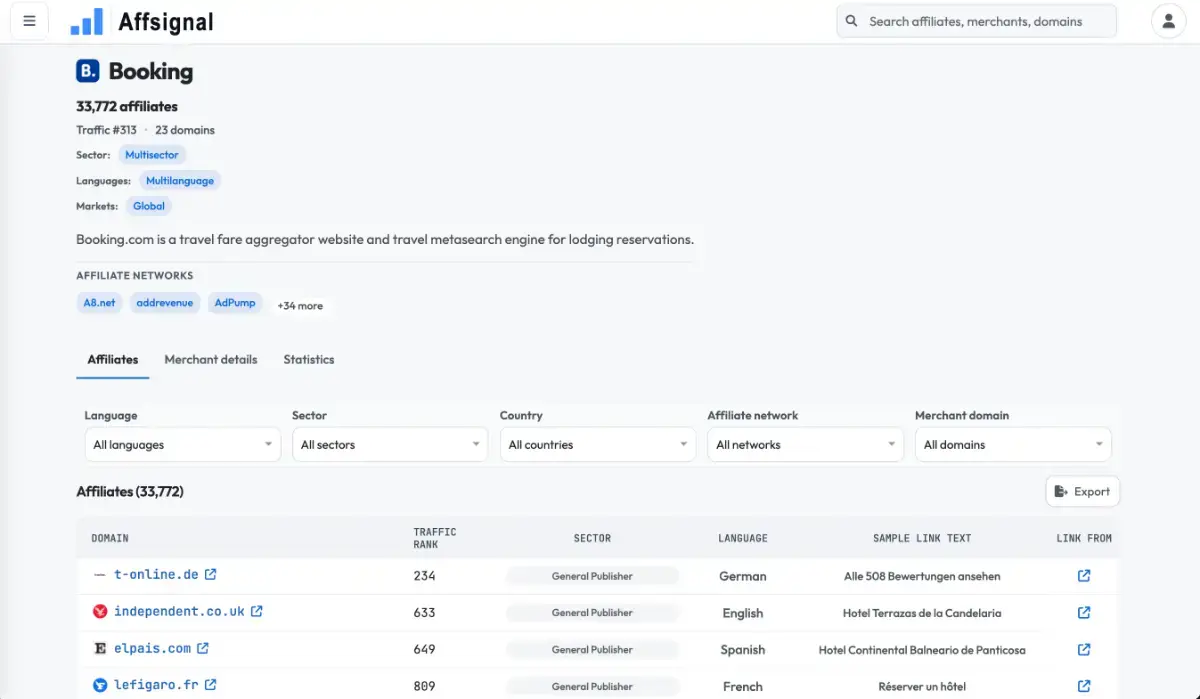Switch to the Statistics tab
Screen dimensions: 1200x699
309,359
